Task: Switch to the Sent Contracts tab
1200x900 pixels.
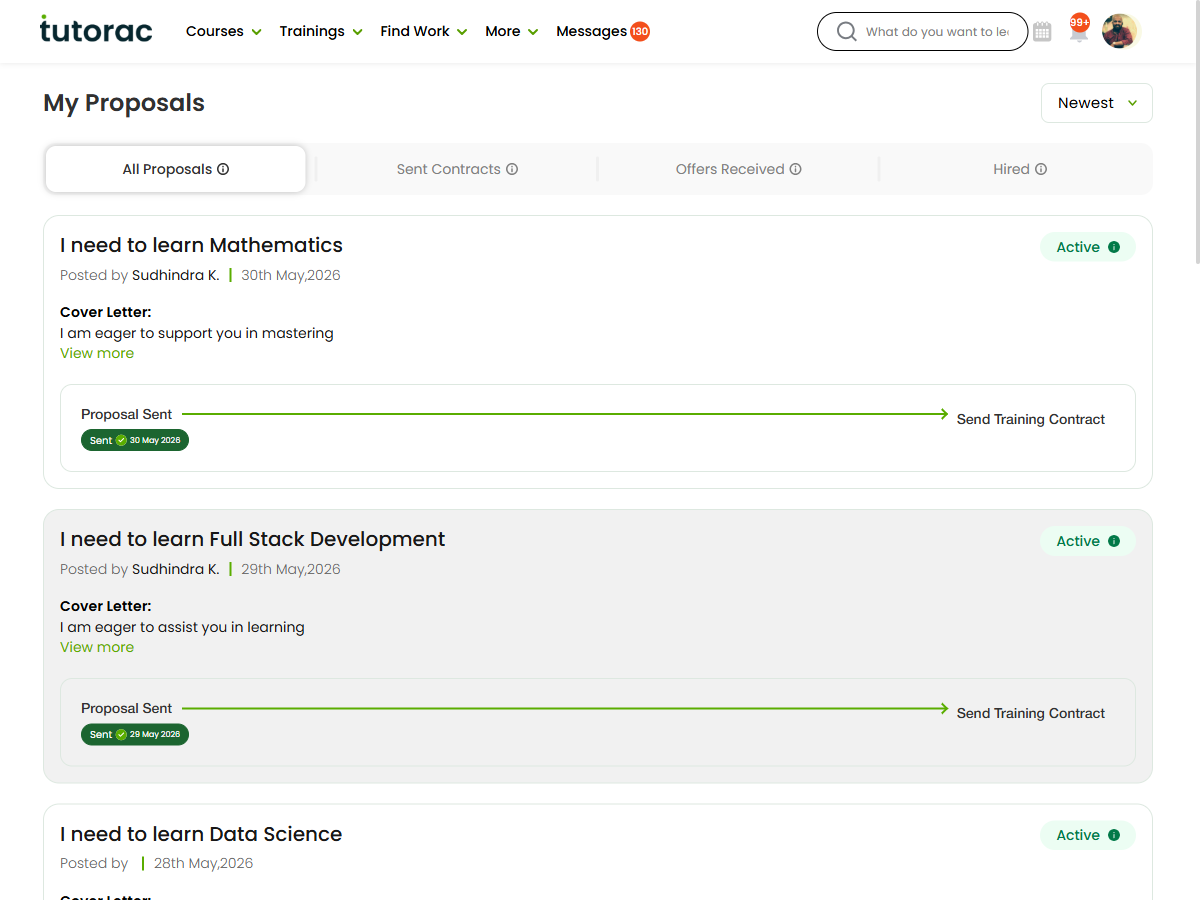Action: (x=457, y=169)
